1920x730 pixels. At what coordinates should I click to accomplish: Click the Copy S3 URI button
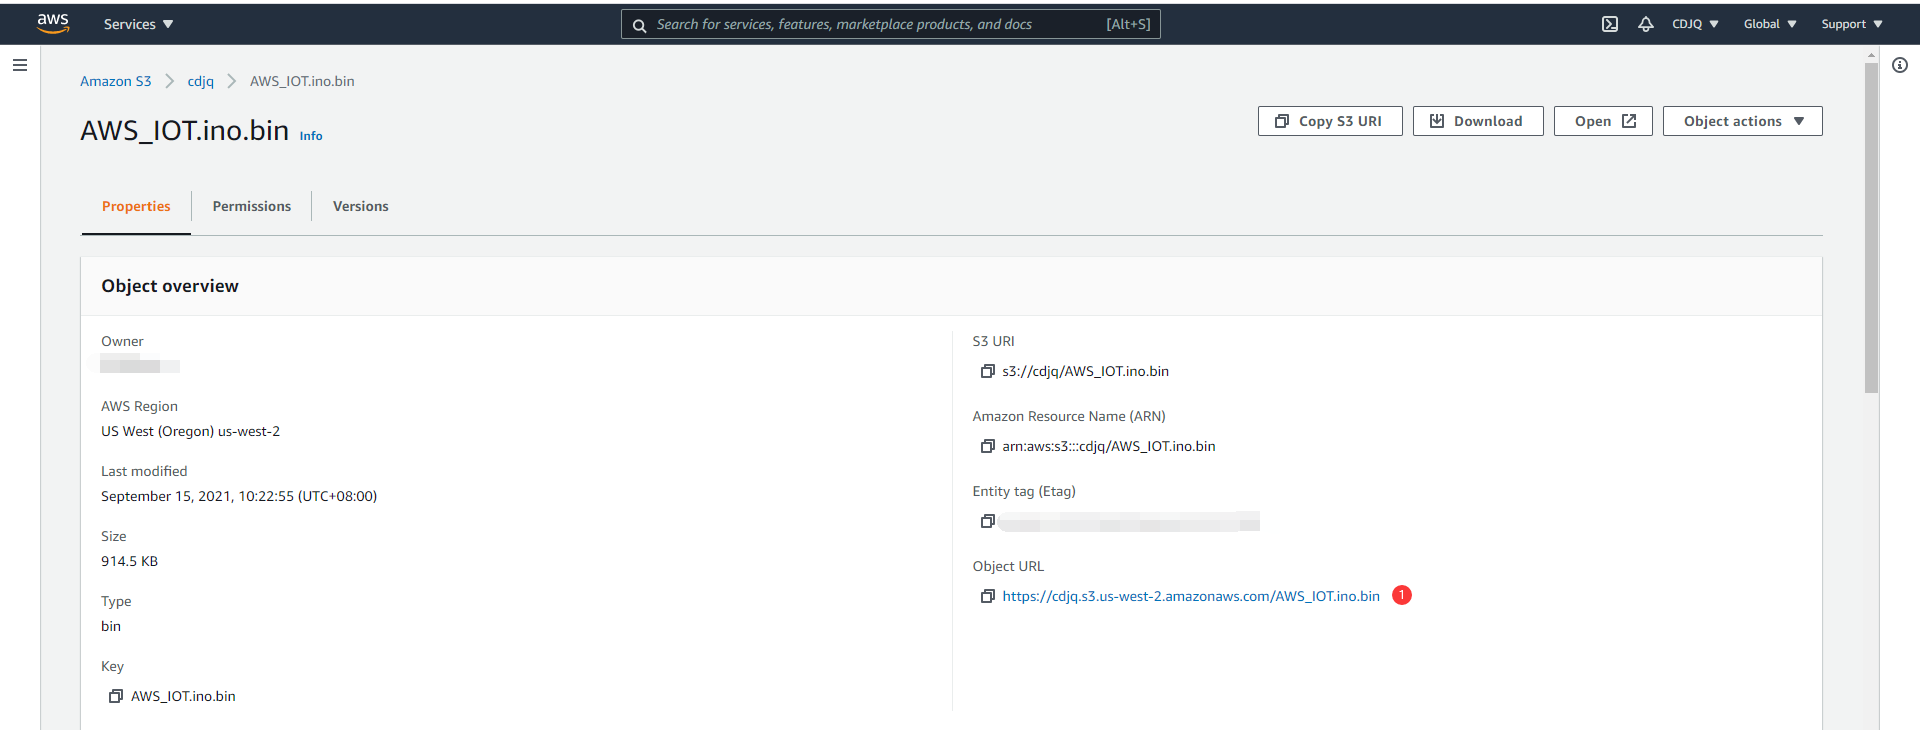(x=1330, y=121)
